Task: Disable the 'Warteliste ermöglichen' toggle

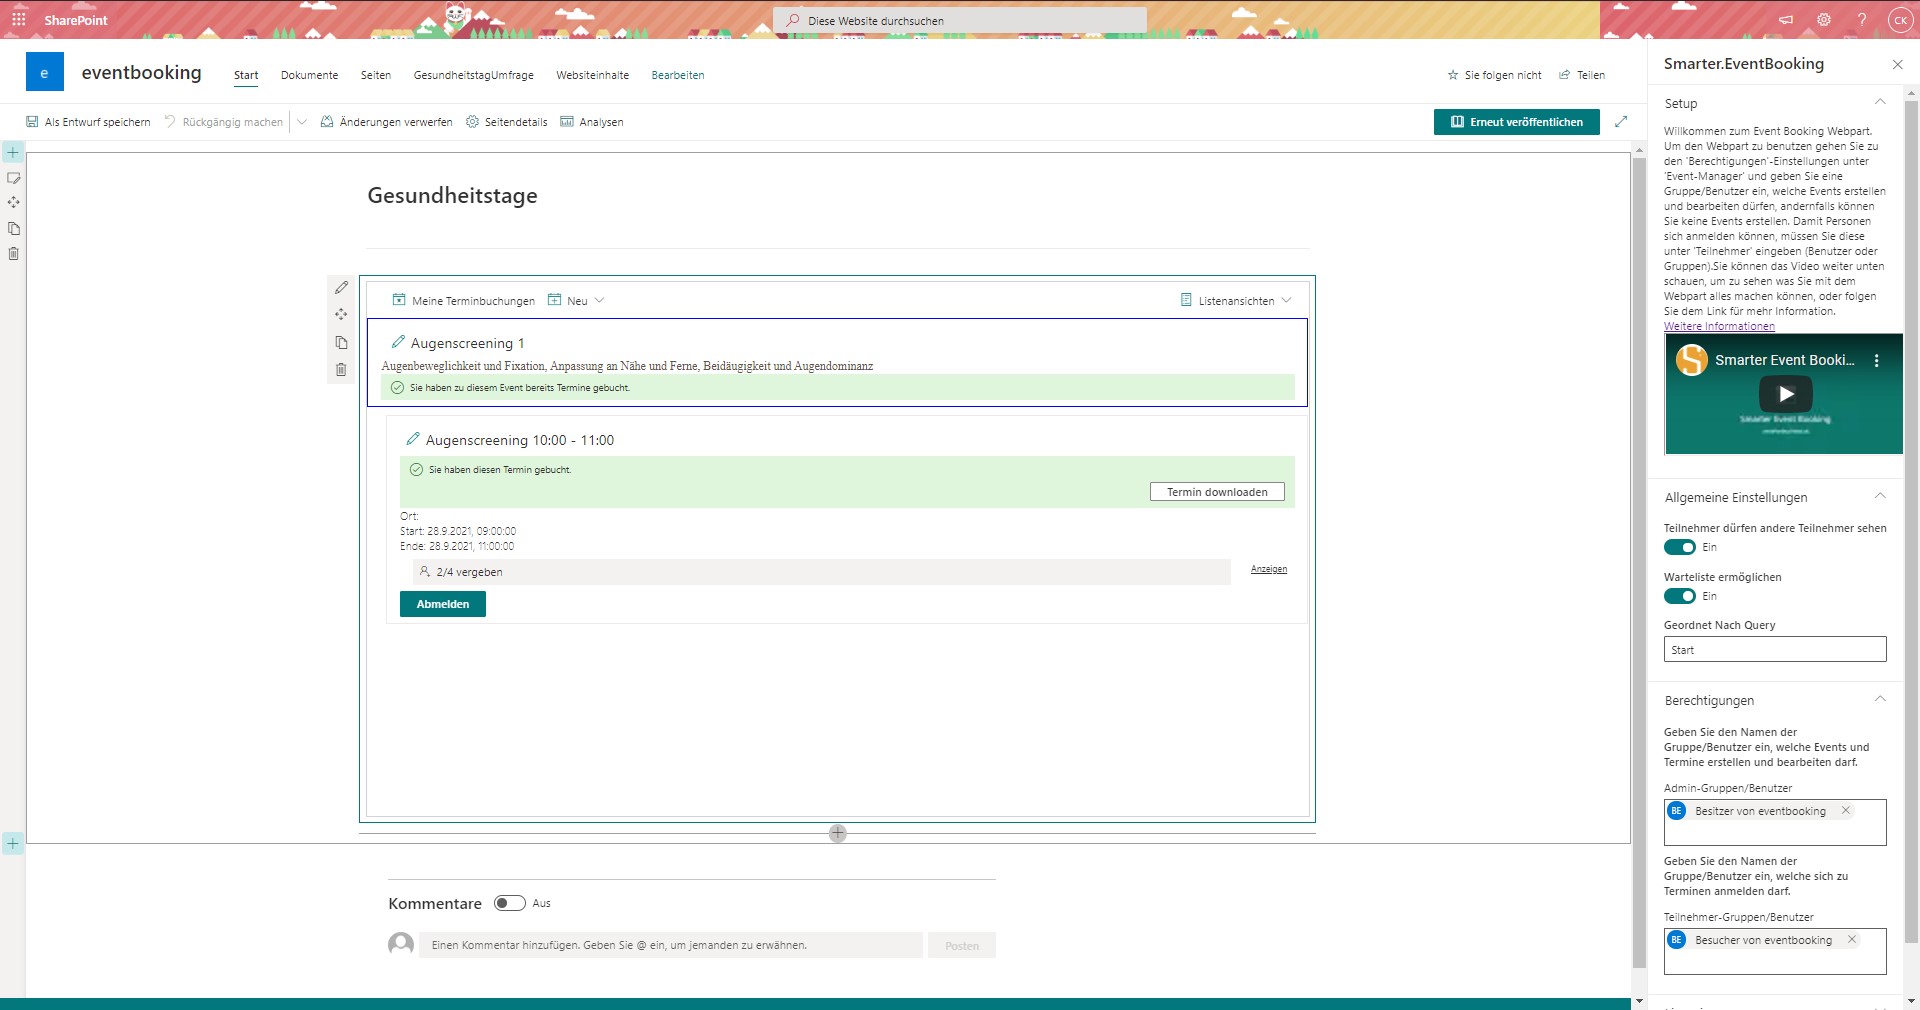Action: click(x=1680, y=596)
